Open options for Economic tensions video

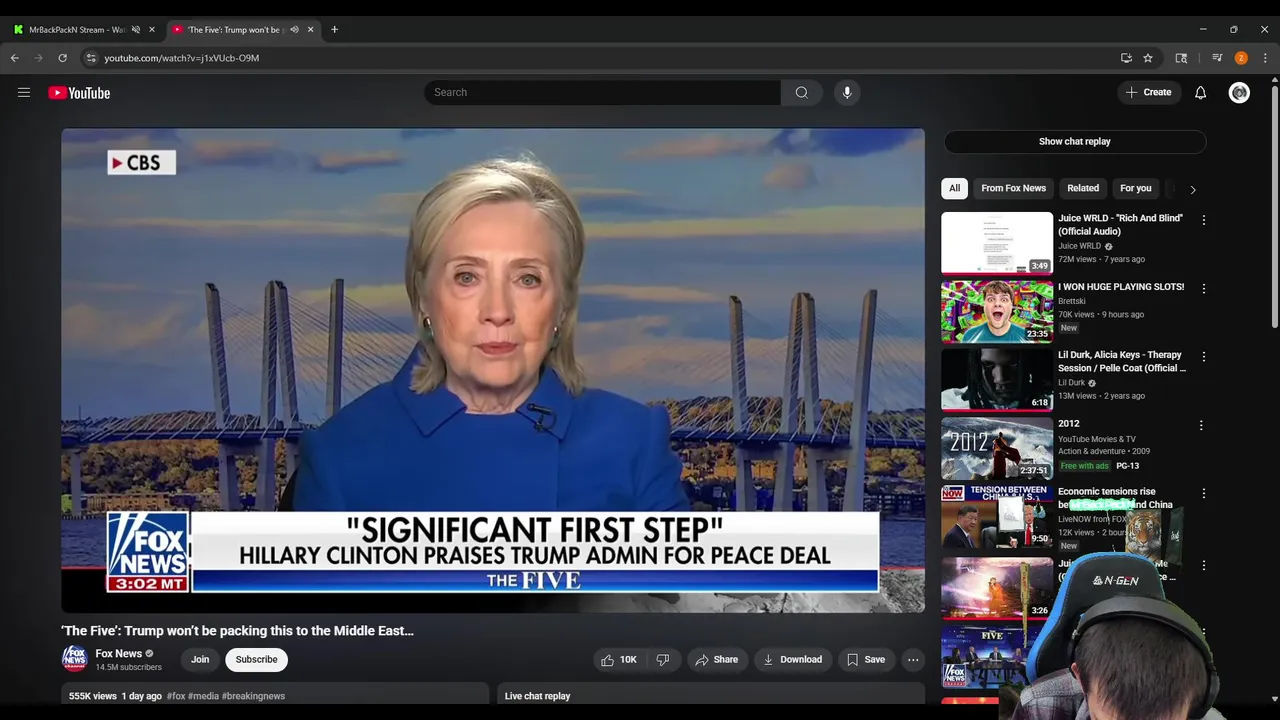point(1203,494)
